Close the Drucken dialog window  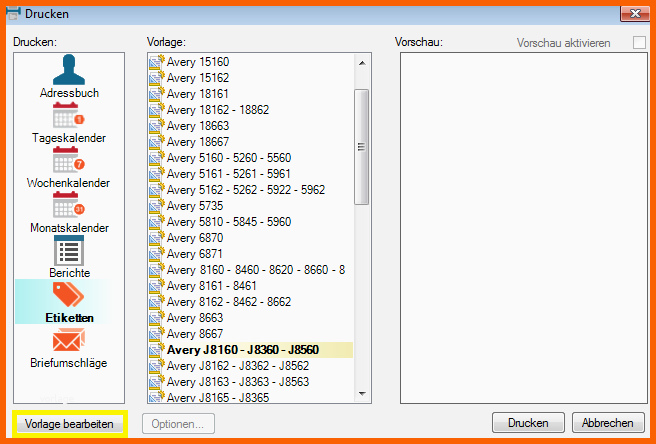(x=635, y=14)
